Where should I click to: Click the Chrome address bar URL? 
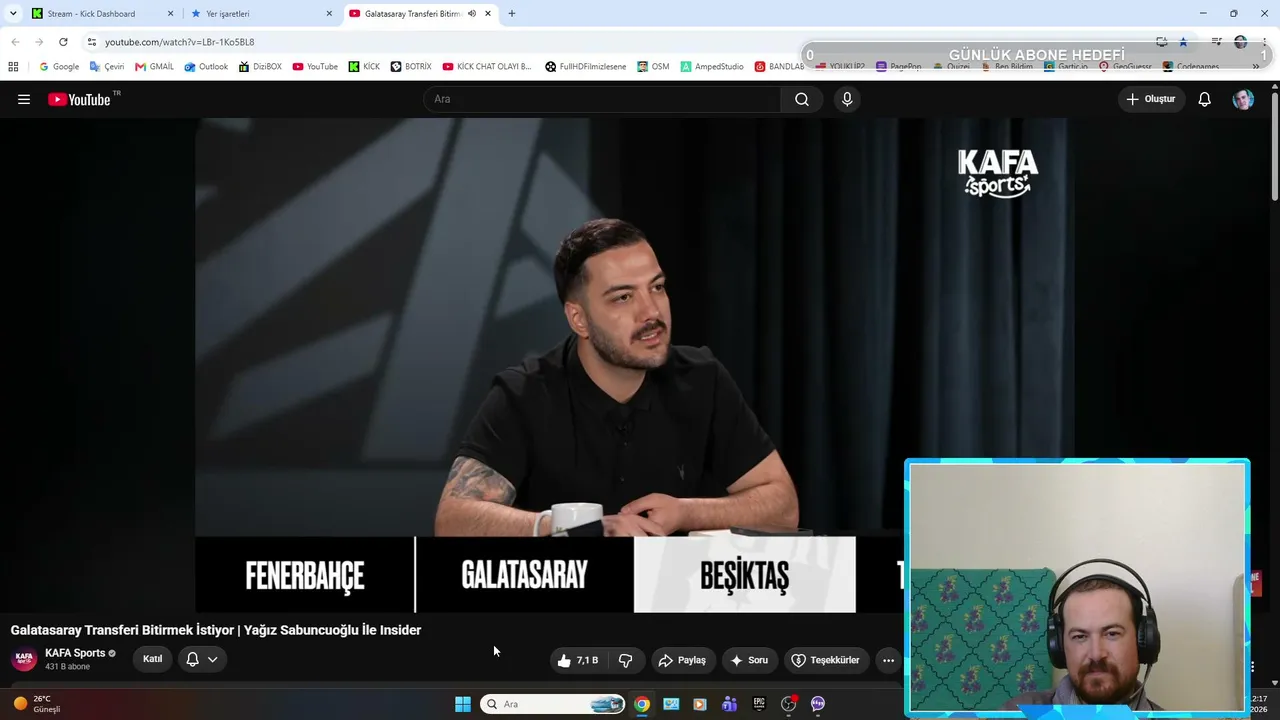pyautogui.click(x=180, y=42)
